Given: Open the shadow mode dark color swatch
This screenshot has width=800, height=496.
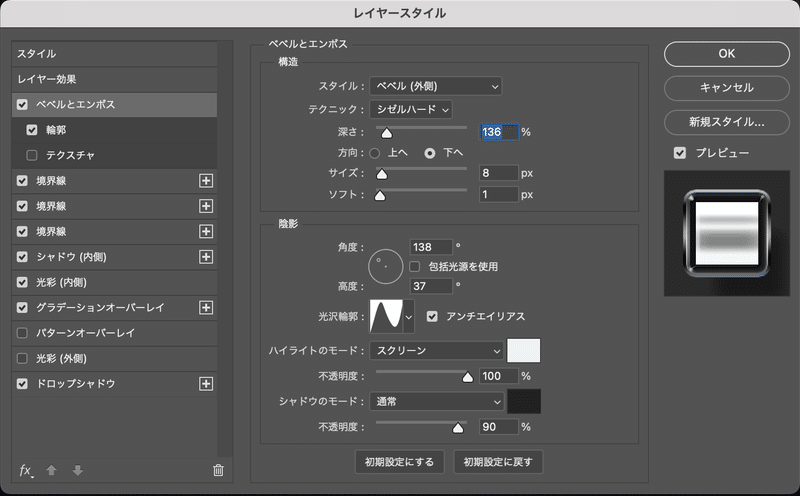Looking at the screenshot, I should point(523,402).
